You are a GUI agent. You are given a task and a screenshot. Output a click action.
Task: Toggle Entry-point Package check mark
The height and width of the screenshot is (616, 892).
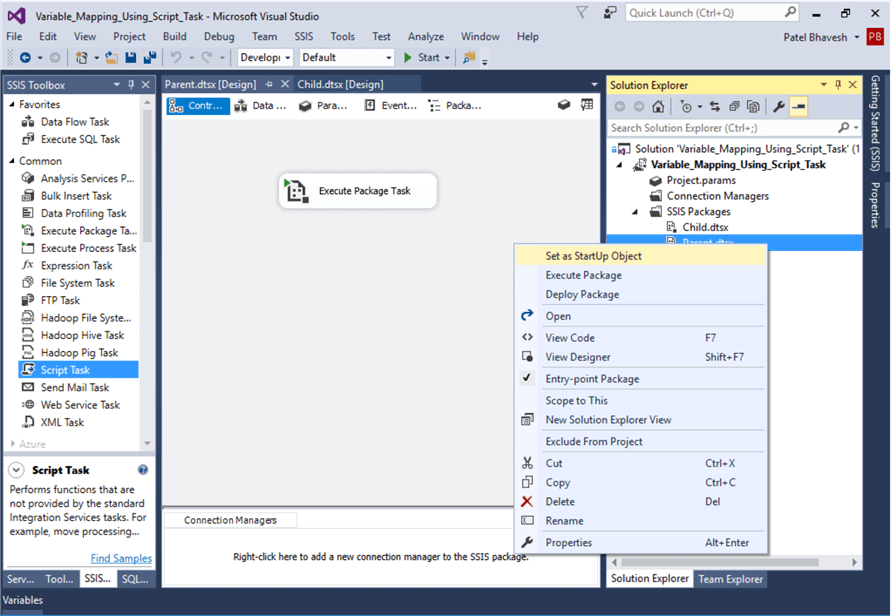pyautogui.click(x=527, y=378)
